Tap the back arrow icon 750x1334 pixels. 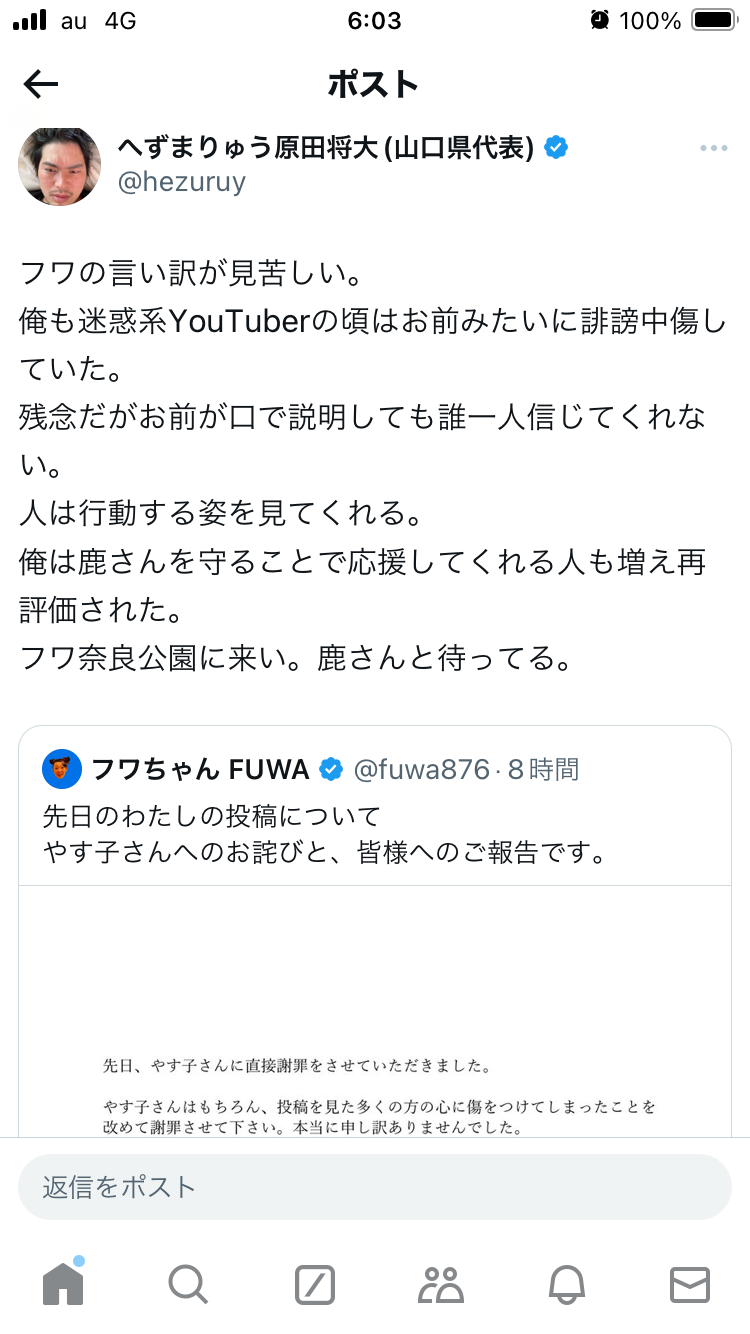(41, 85)
